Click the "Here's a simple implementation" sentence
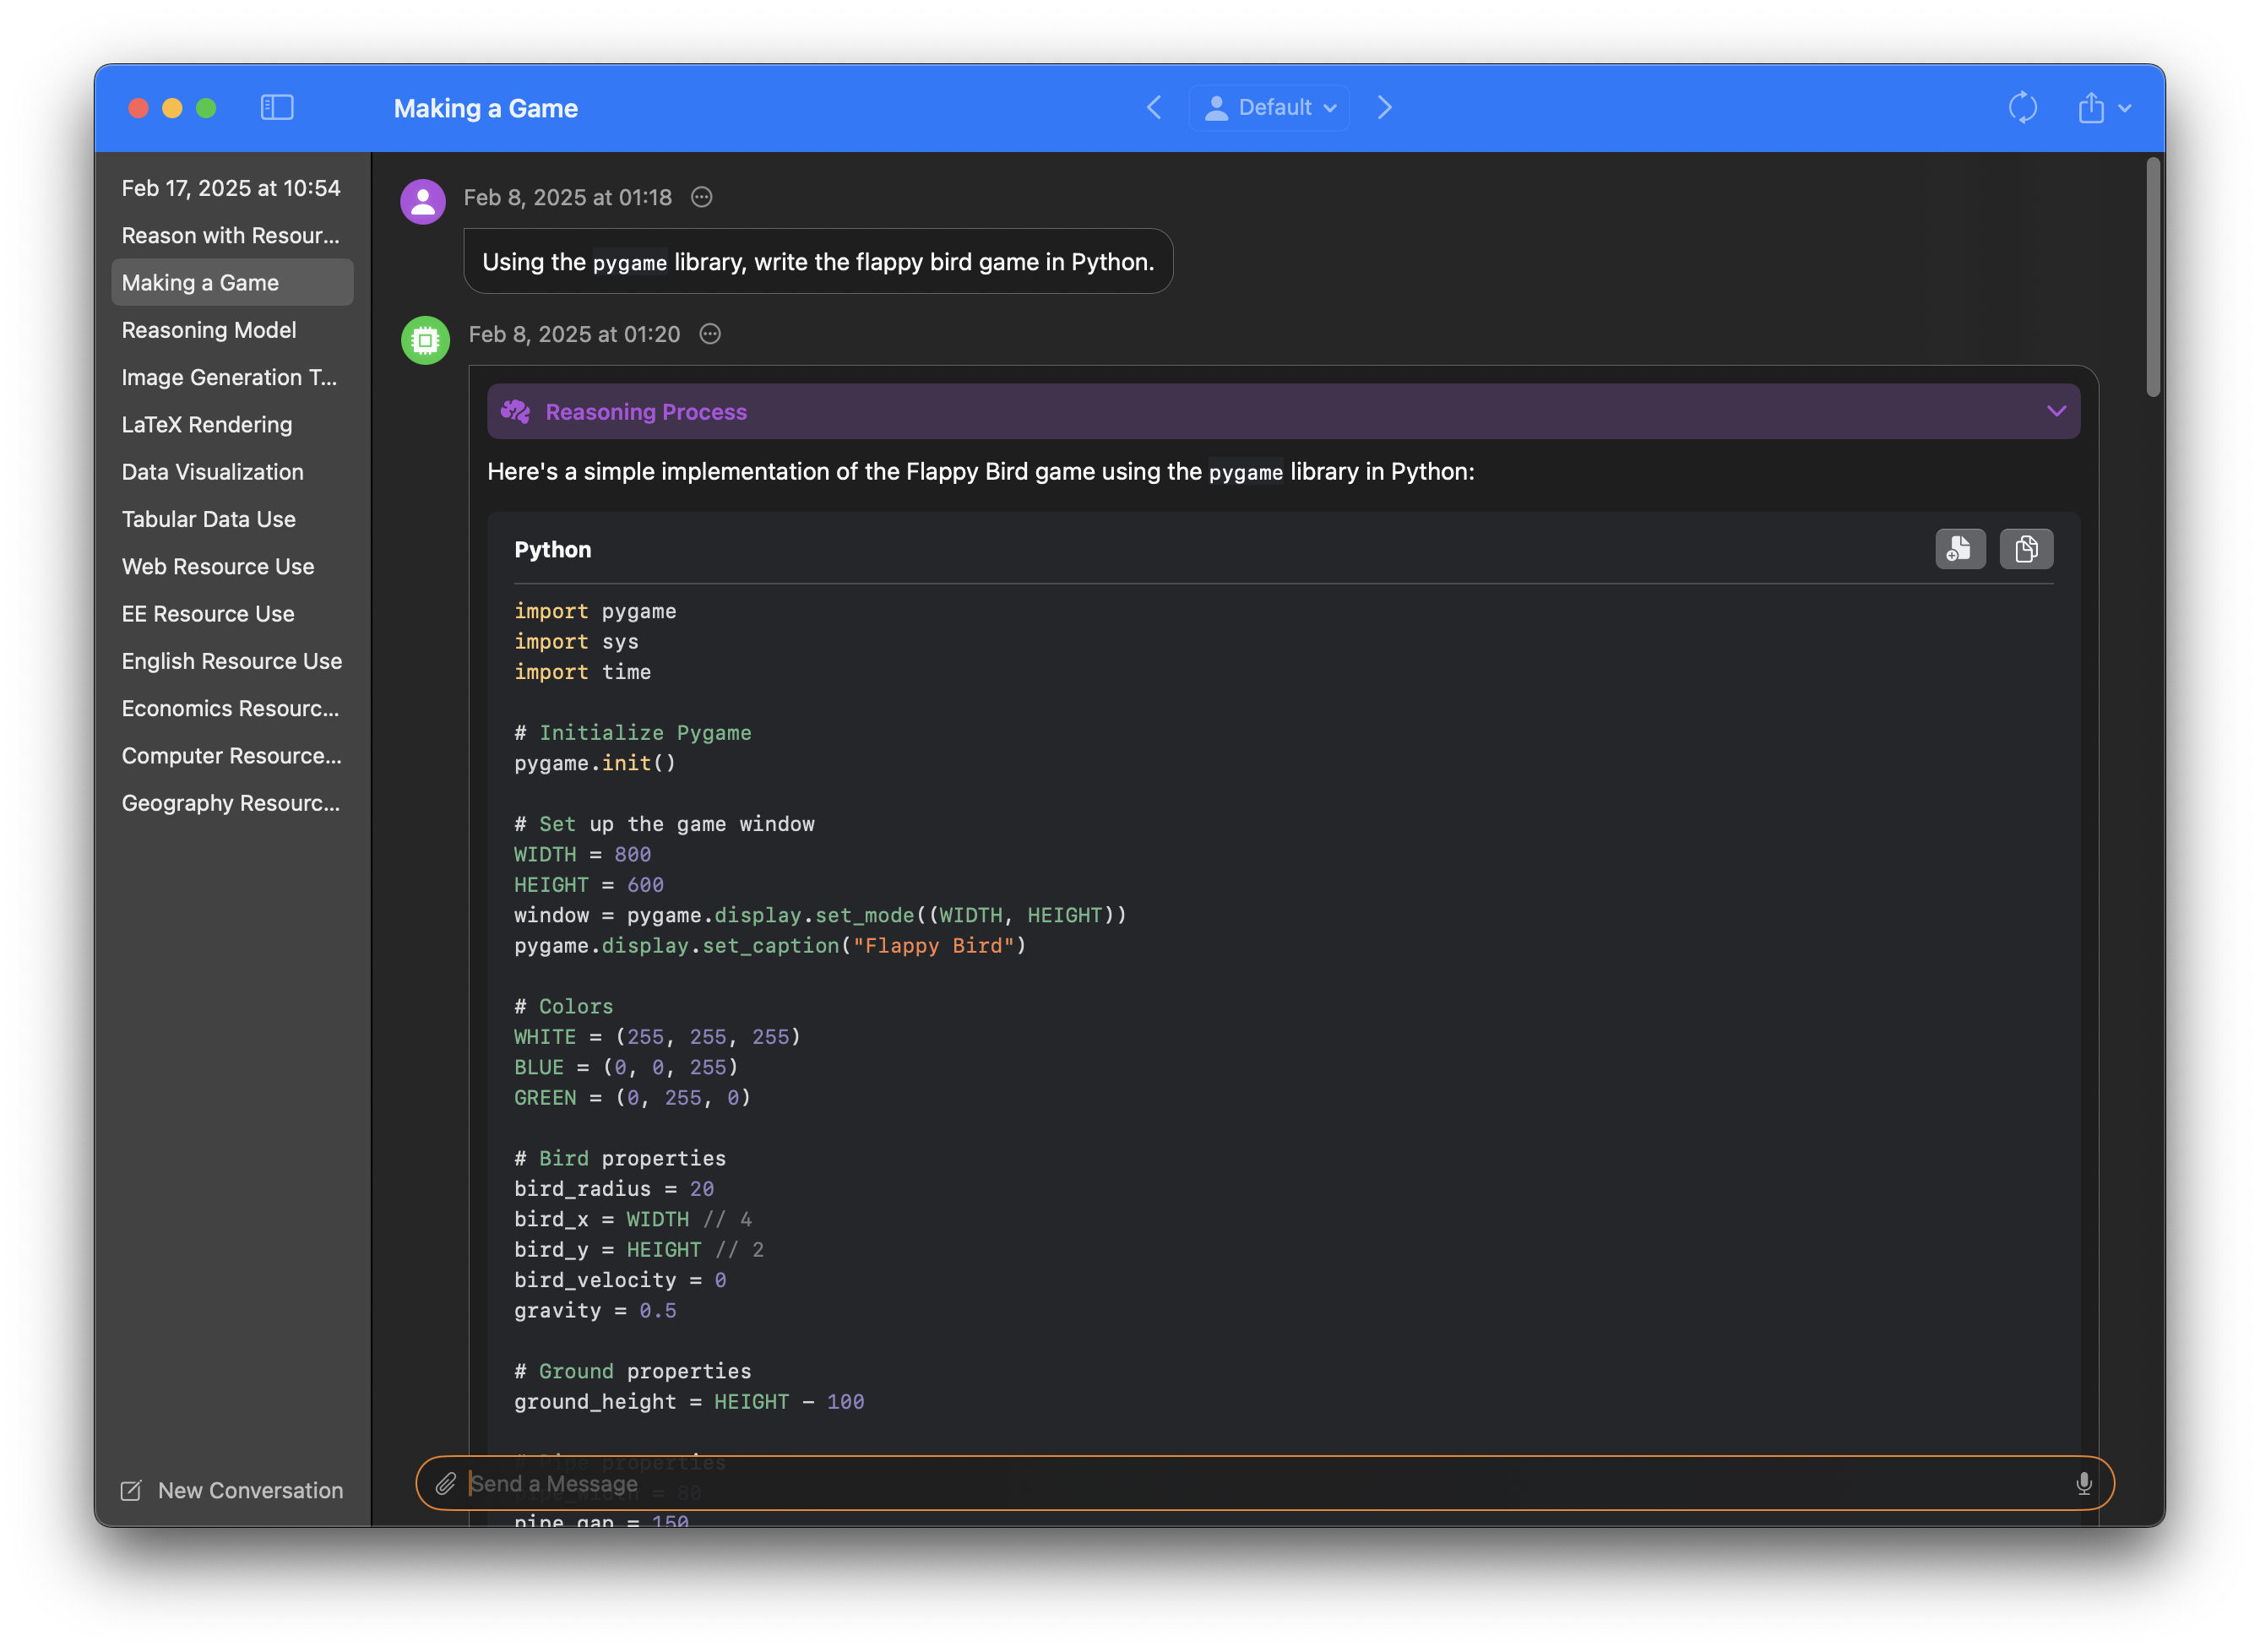This screenshot has height=1652, width=2260. [x=980, y=471]
